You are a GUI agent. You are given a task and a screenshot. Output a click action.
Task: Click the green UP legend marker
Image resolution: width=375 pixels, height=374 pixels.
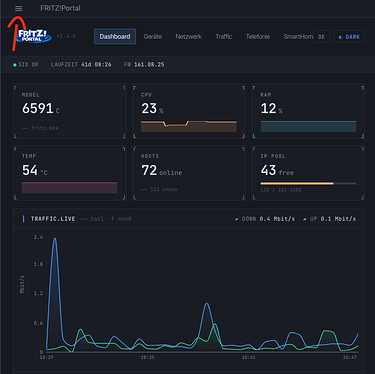click(305, 219)
